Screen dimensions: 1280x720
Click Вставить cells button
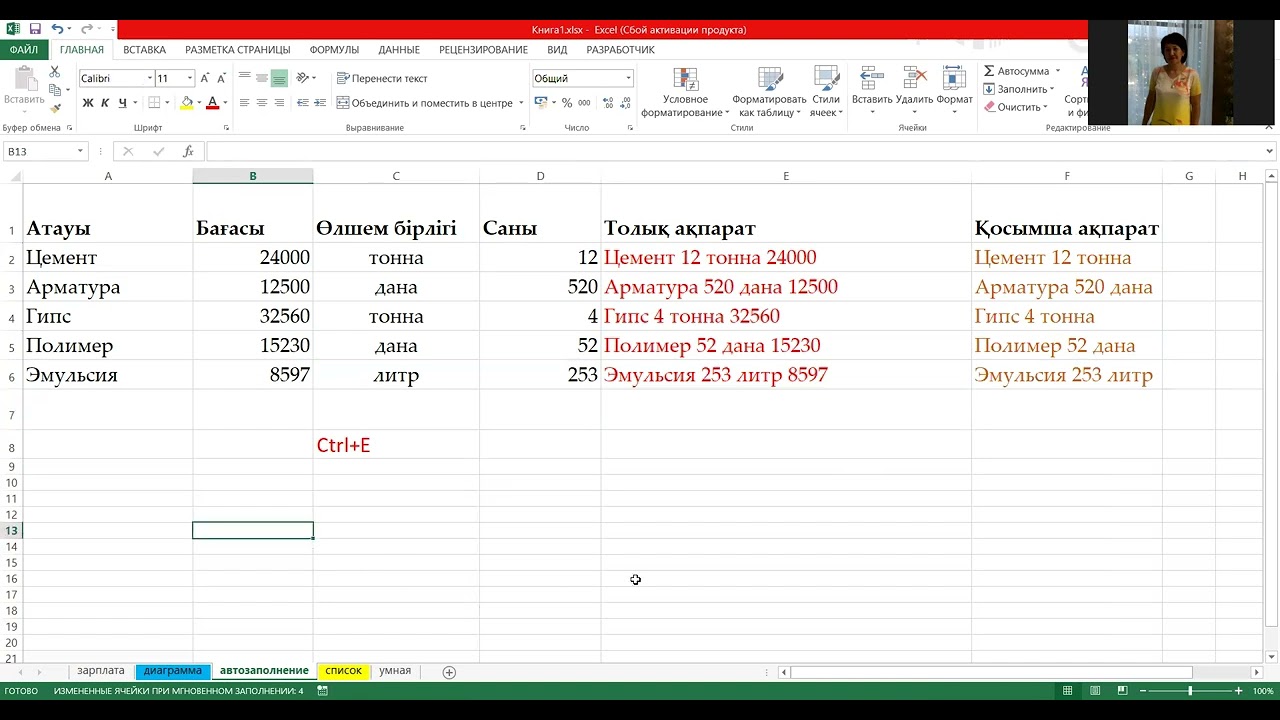click(872, 93)
